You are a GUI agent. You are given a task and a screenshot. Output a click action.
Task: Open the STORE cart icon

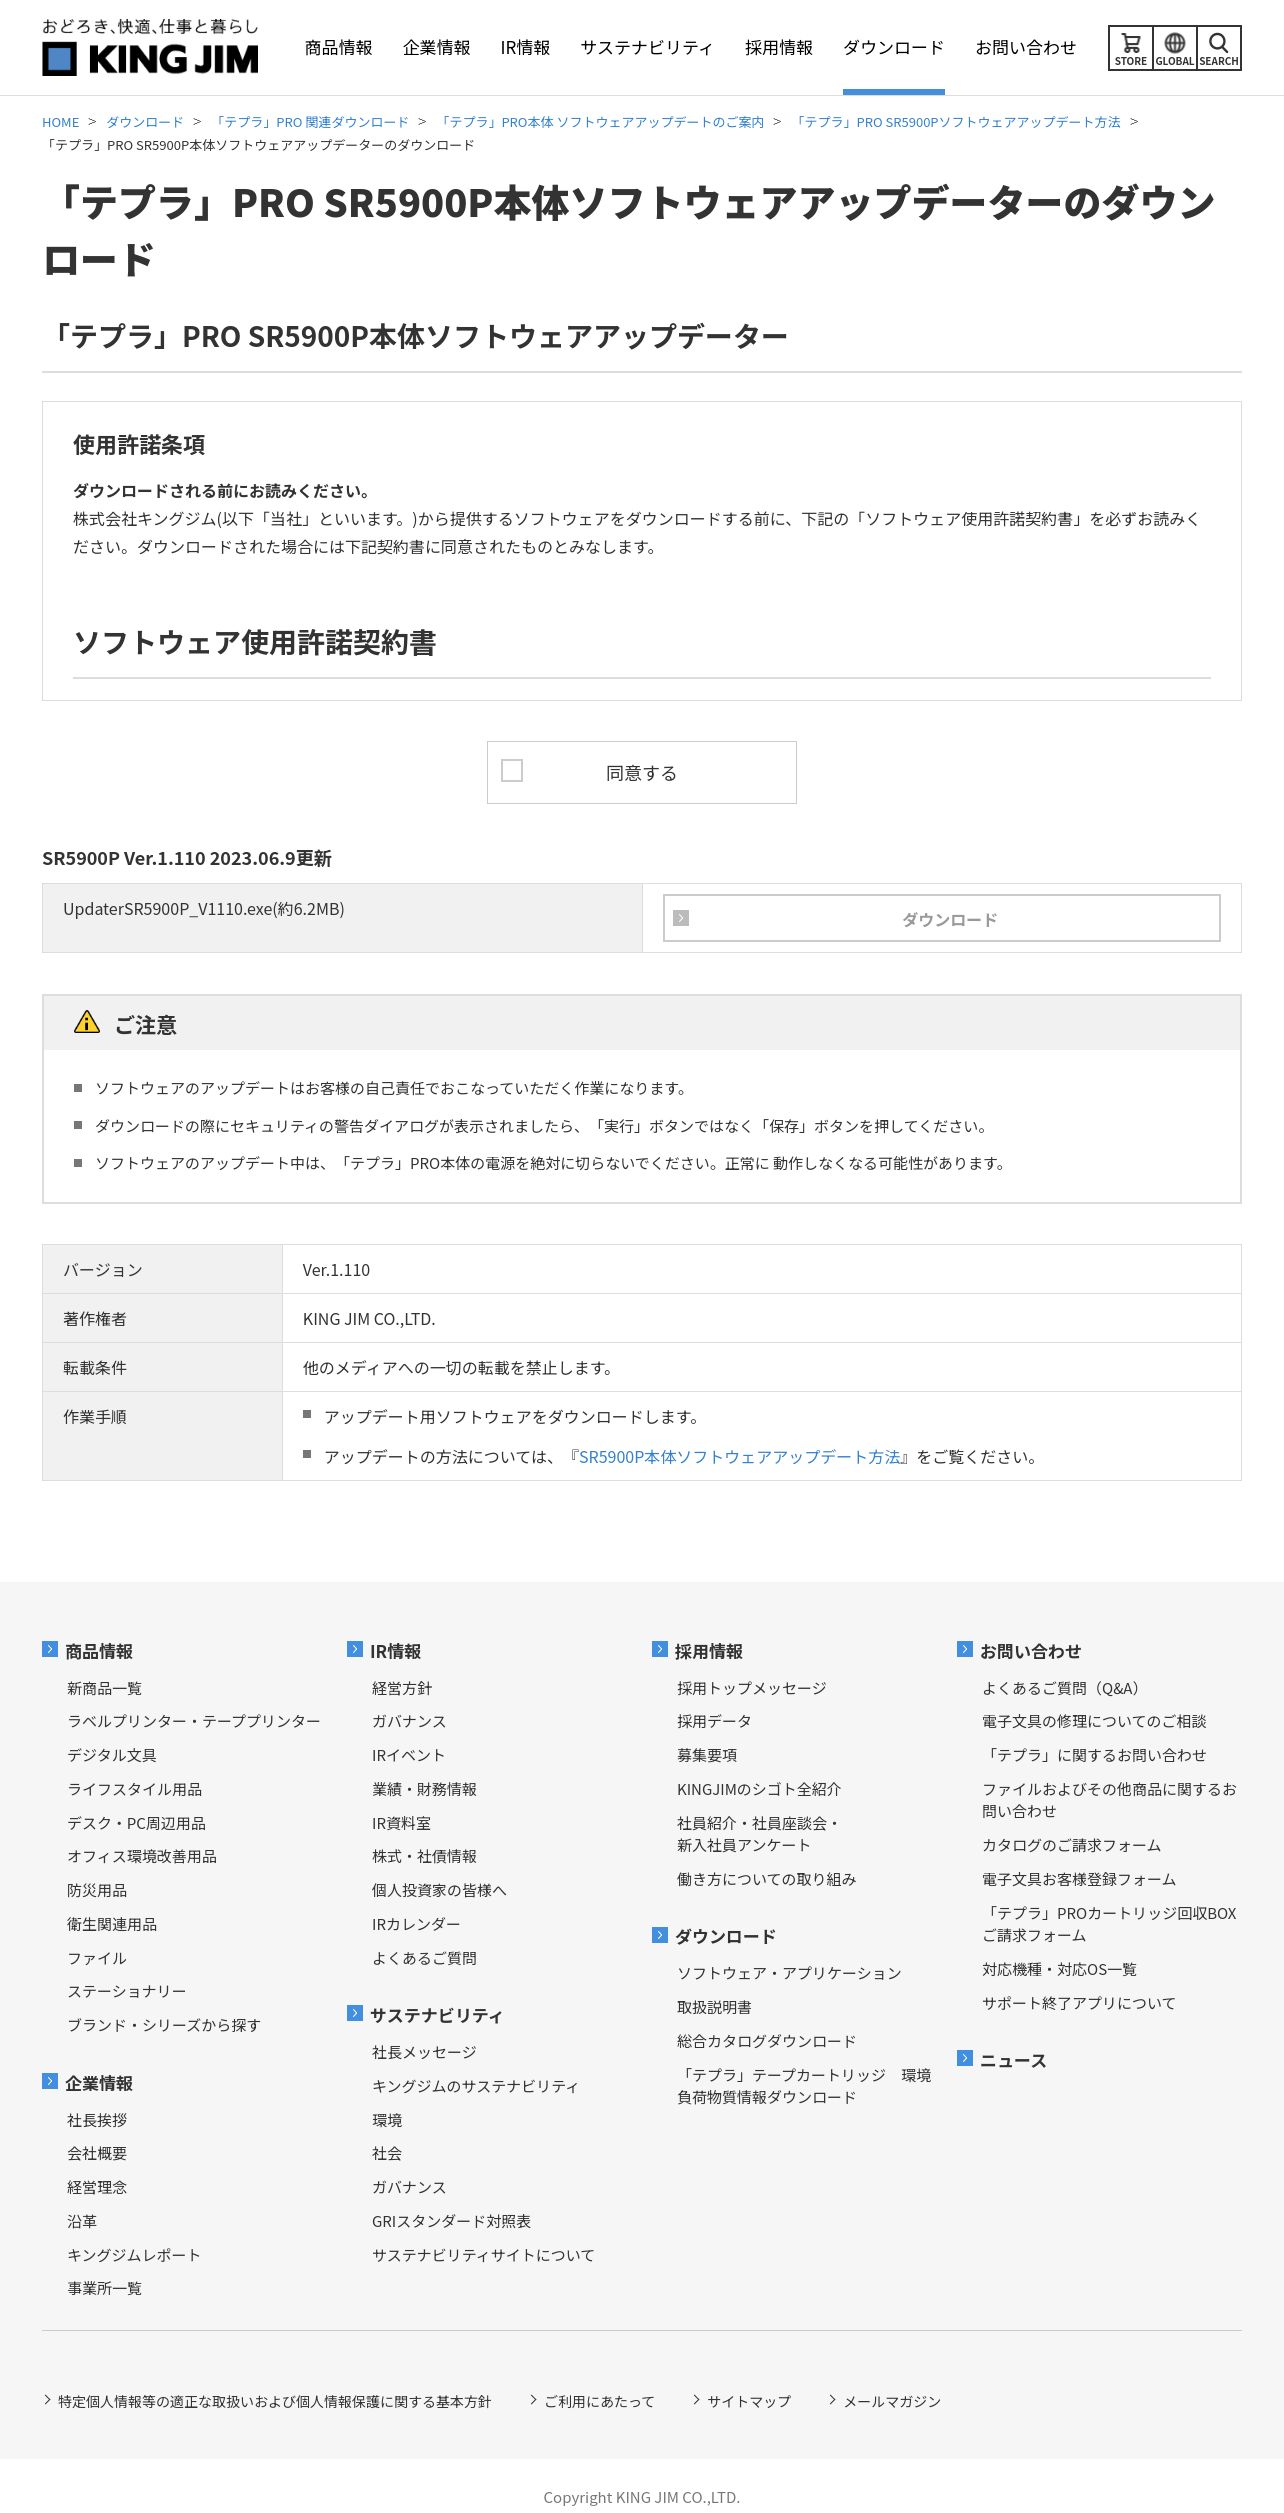[x=1130, y=48]
